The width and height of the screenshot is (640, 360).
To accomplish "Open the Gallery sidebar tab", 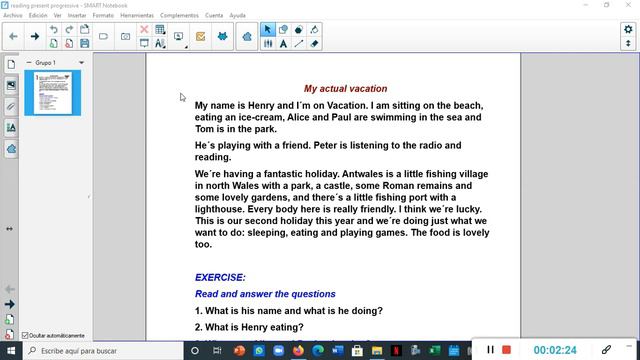I will click(11, 85).
